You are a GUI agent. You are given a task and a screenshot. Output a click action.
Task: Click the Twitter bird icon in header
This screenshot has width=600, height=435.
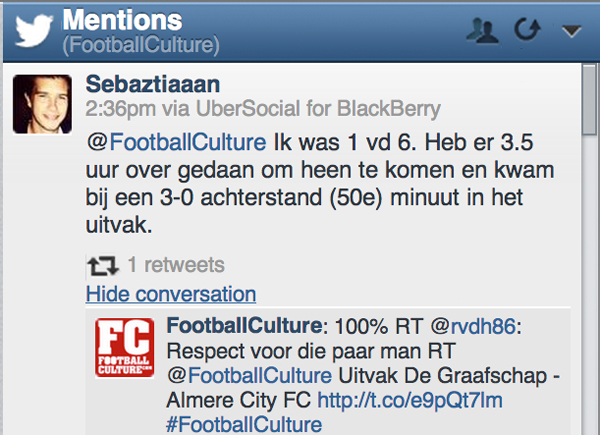click(x=32, y=30)
